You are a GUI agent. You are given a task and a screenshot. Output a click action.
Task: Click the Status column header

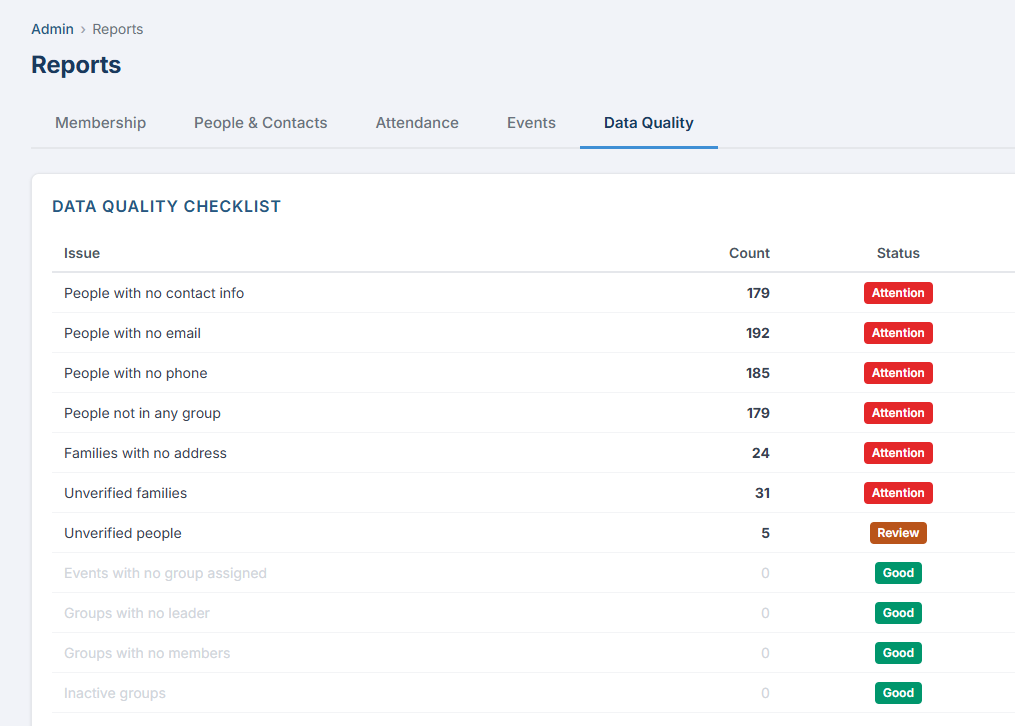[897, 253]
